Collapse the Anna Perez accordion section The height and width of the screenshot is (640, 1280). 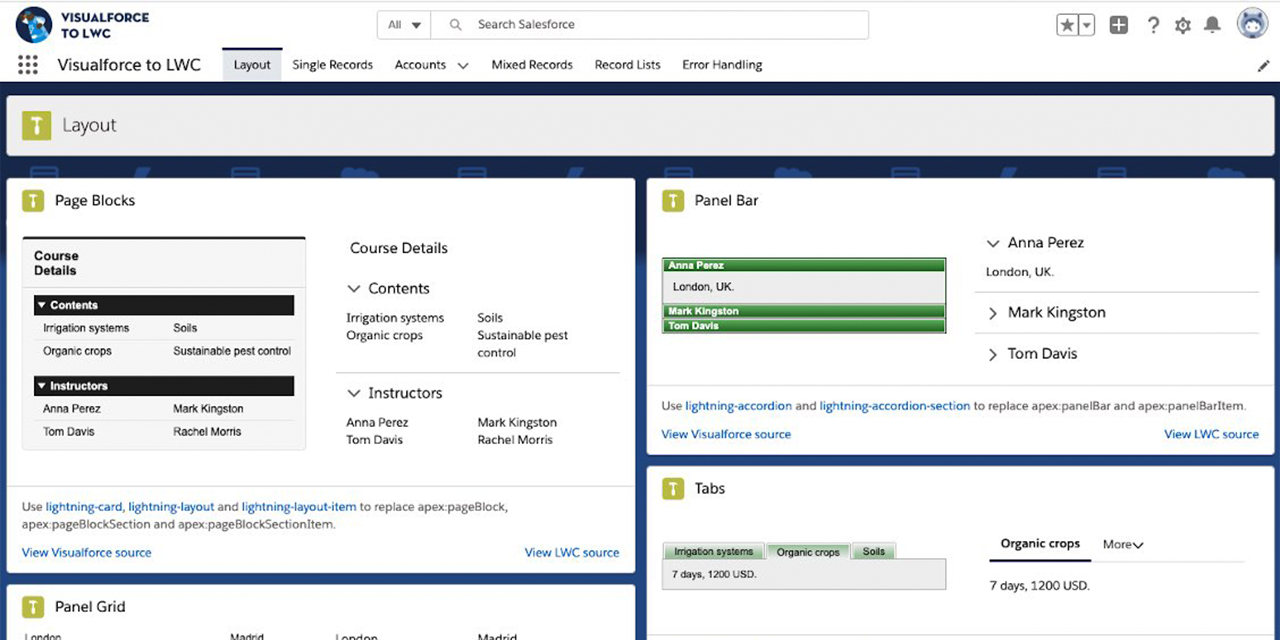pyautogui.click(x=1045, y=243)
